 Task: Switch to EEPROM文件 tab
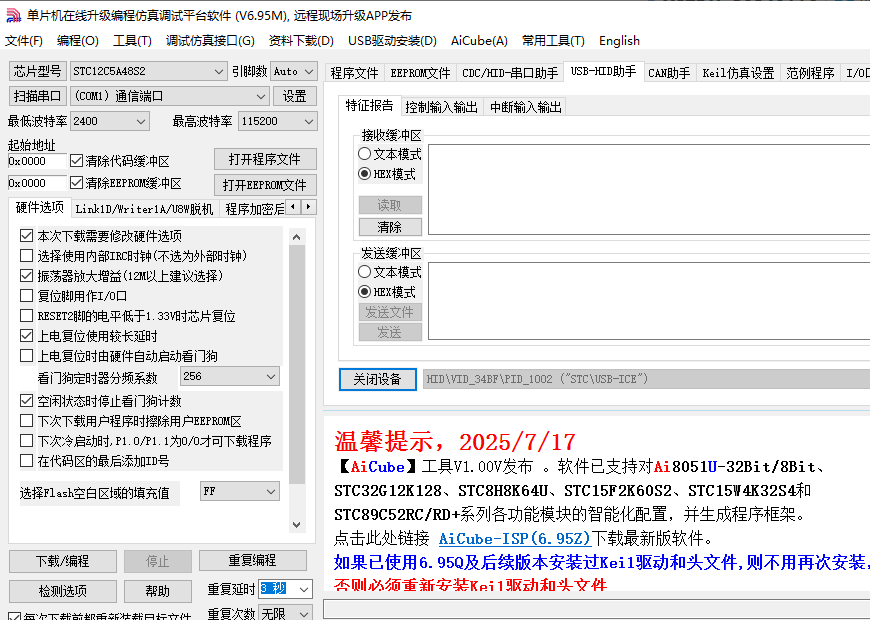pyautogui.click(x=420, y=73)
